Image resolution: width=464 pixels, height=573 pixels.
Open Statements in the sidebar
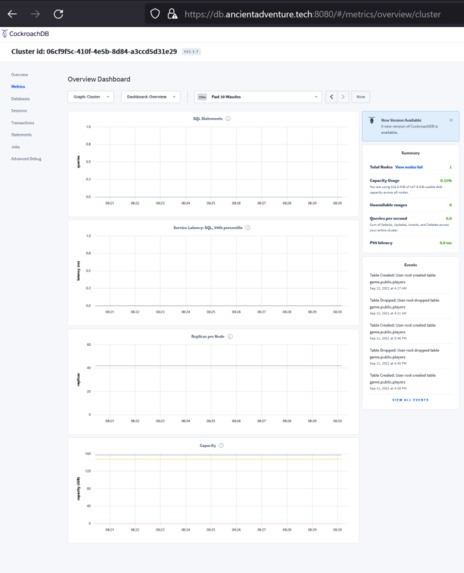point(21,135)
